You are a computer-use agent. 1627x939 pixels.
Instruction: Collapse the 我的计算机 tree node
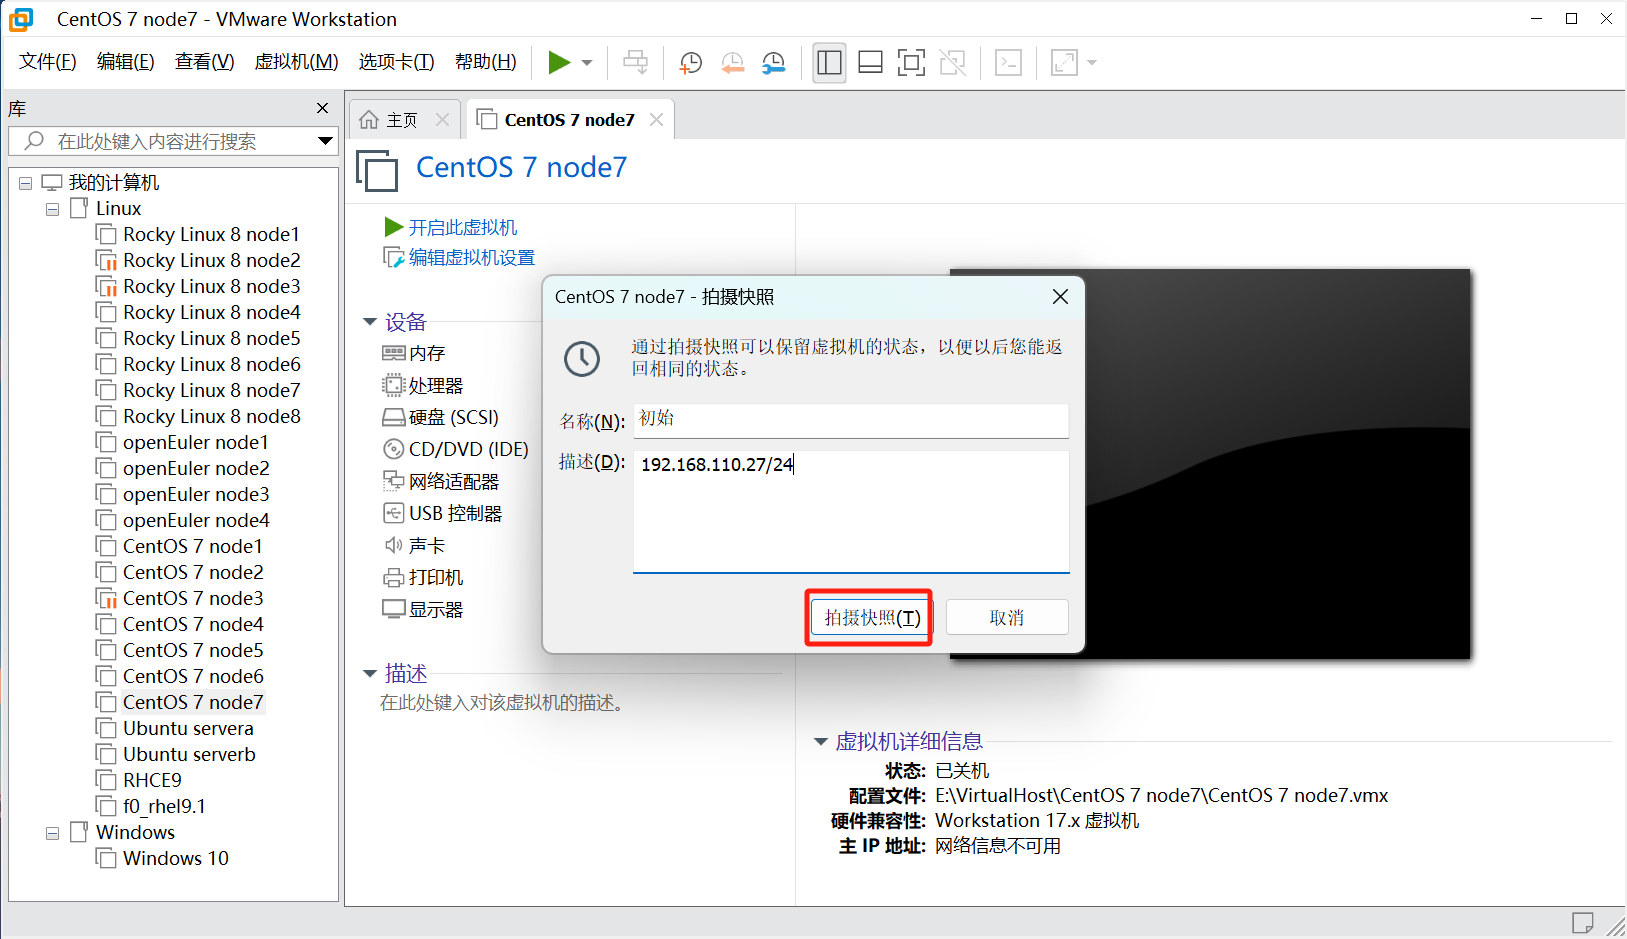26,183
